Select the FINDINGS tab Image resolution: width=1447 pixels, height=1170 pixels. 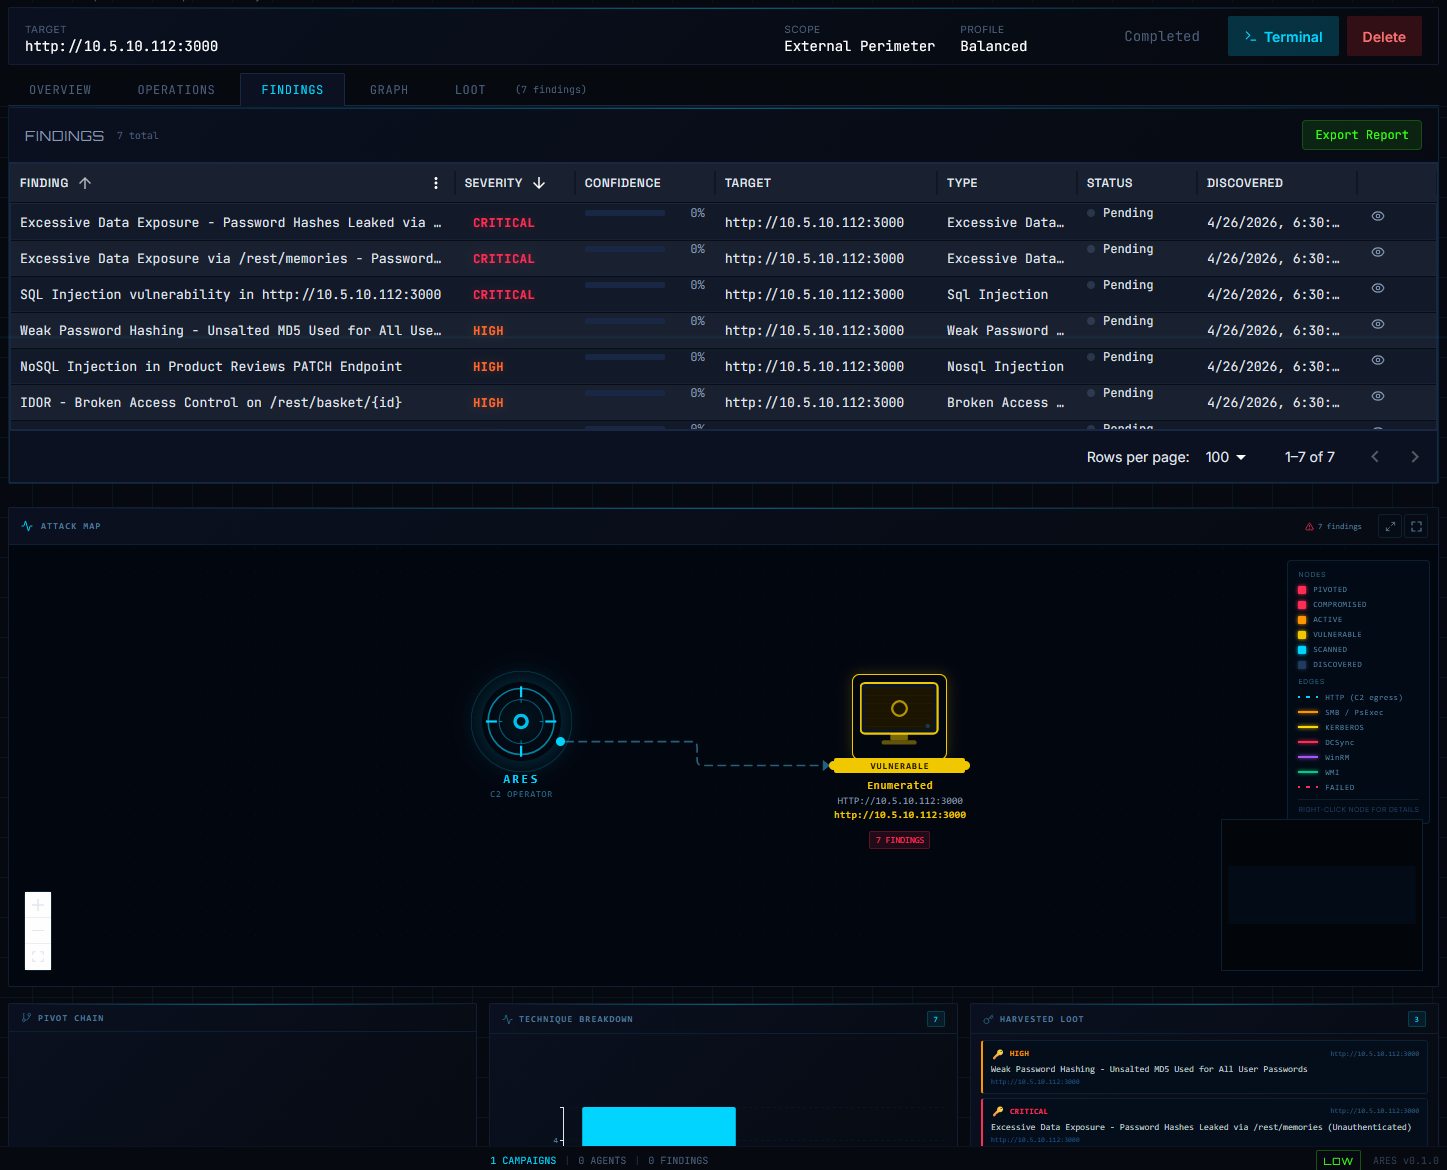(x=292, y=90)
